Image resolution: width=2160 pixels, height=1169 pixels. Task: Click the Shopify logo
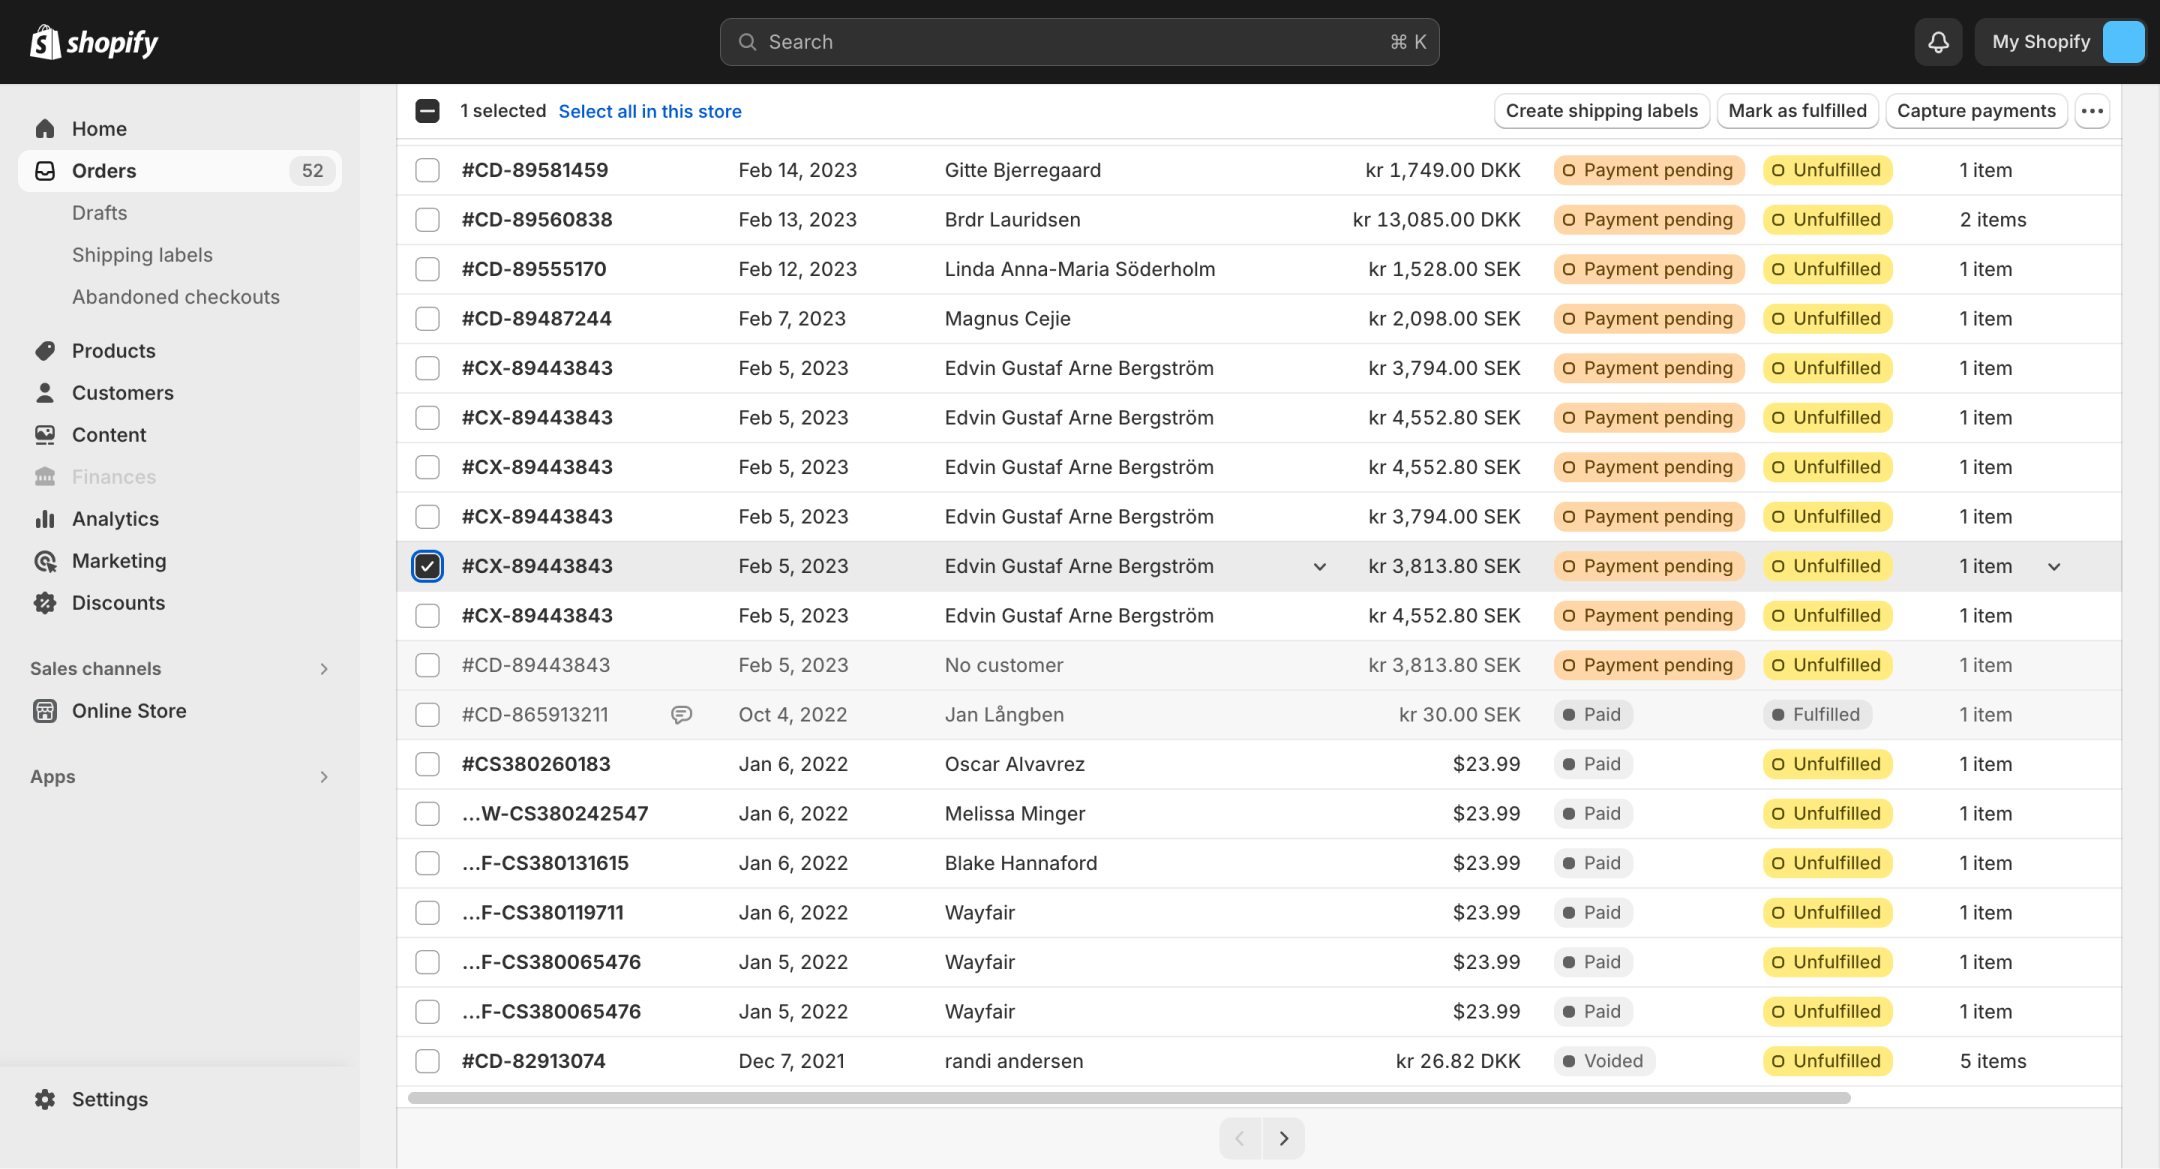95,42
